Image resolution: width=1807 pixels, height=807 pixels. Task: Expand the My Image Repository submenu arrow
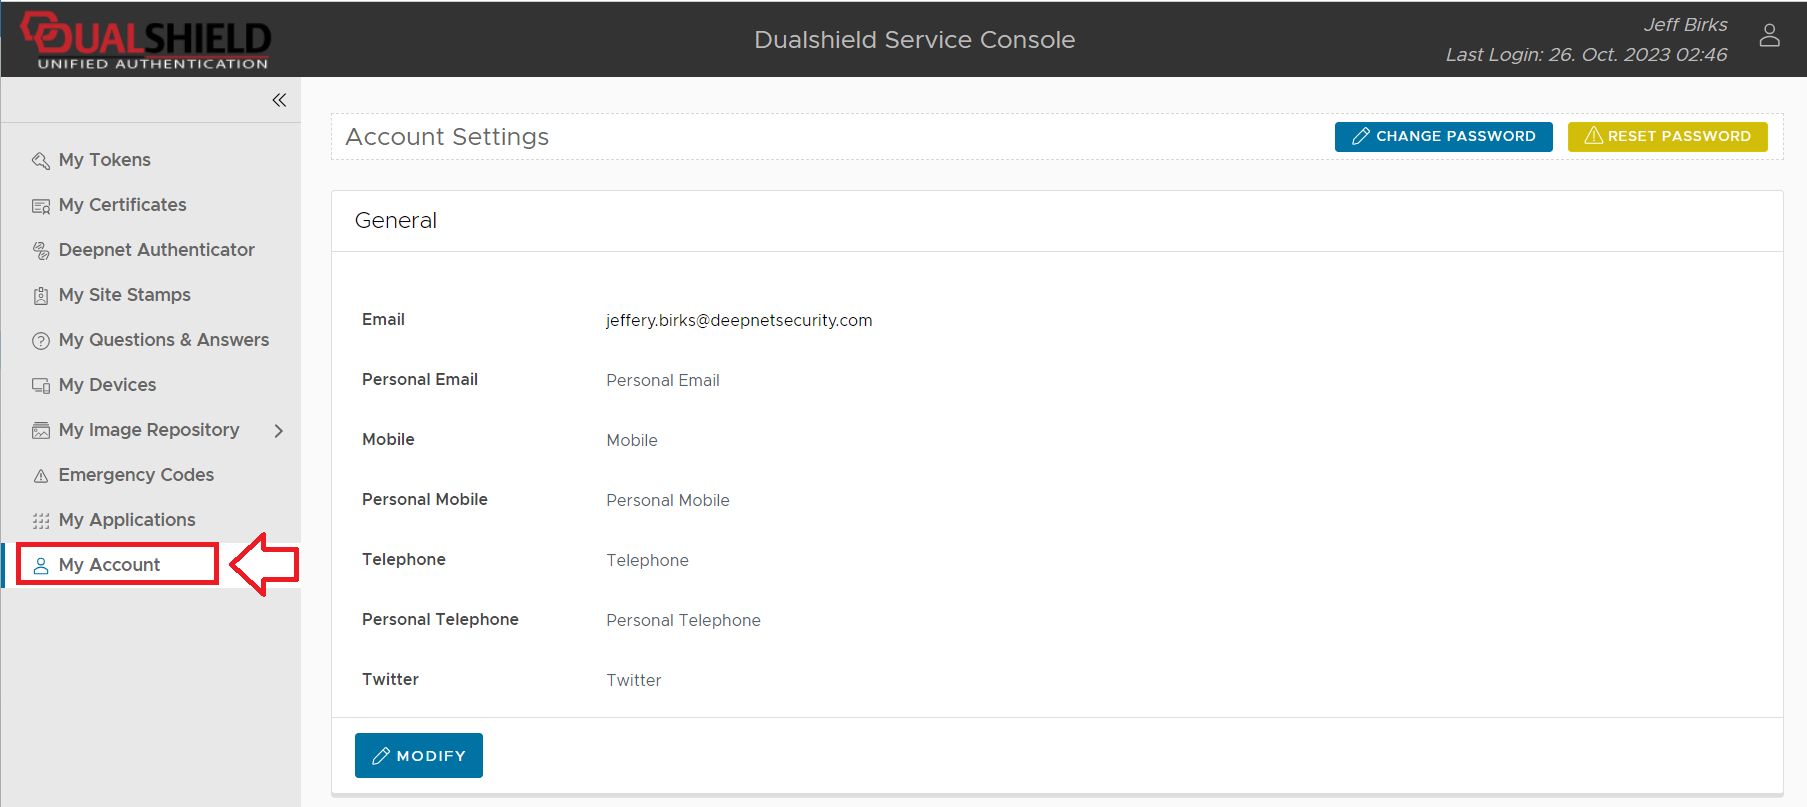[279, 430]
